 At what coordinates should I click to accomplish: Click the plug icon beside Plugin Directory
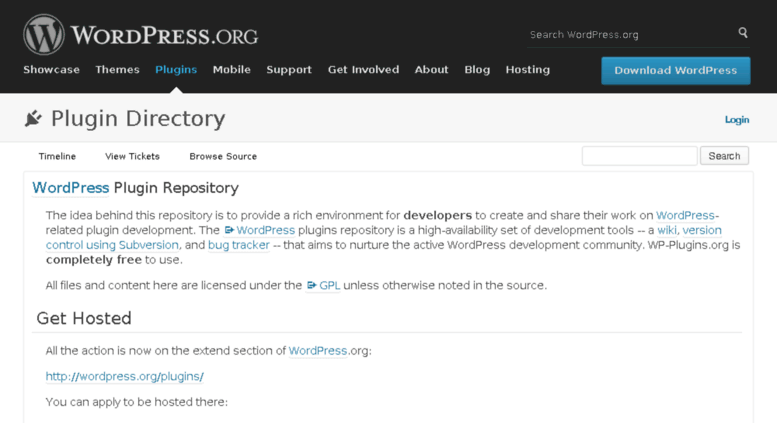coord(33,118)
